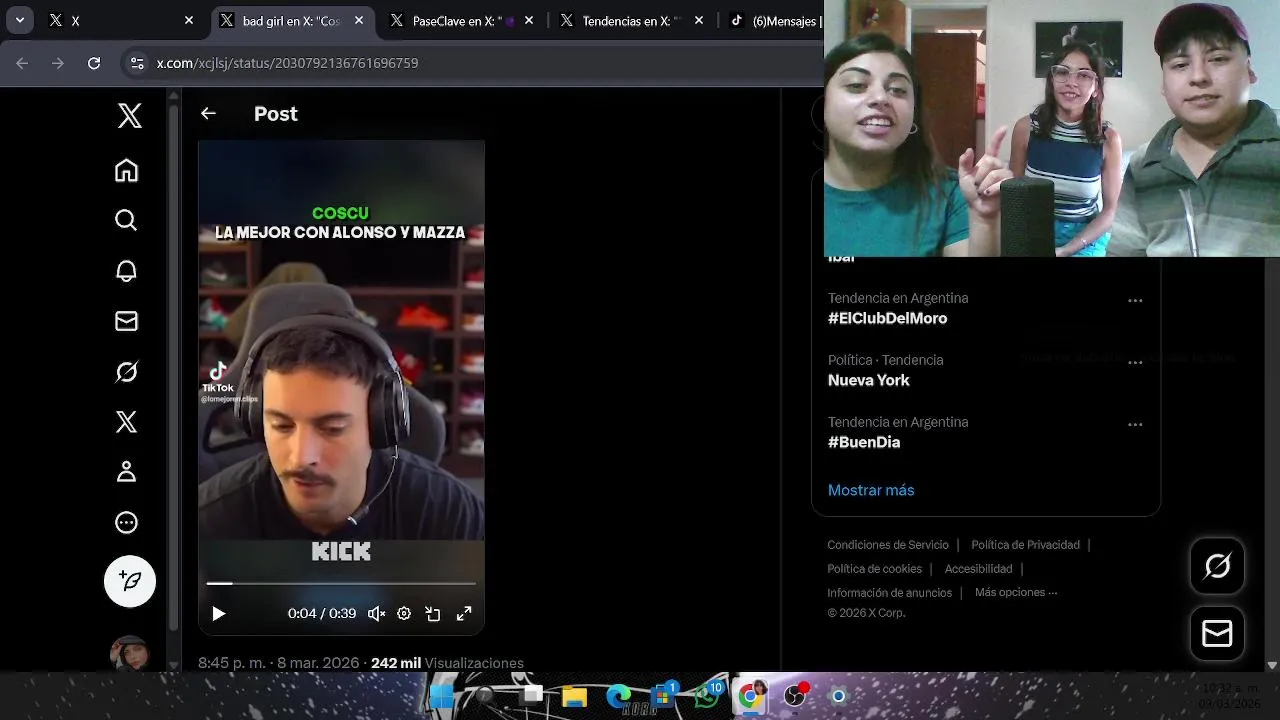Click the 242 mil Visualizaciones count
1280x720 pixels.
point(447,663)
